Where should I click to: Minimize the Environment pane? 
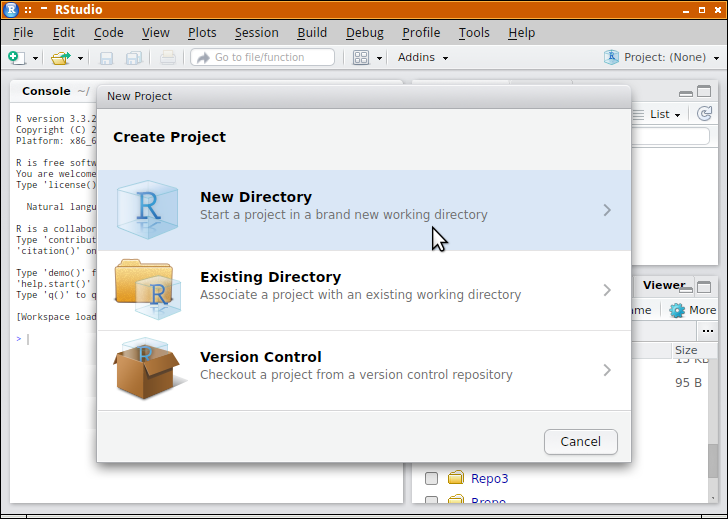(685, 93)
